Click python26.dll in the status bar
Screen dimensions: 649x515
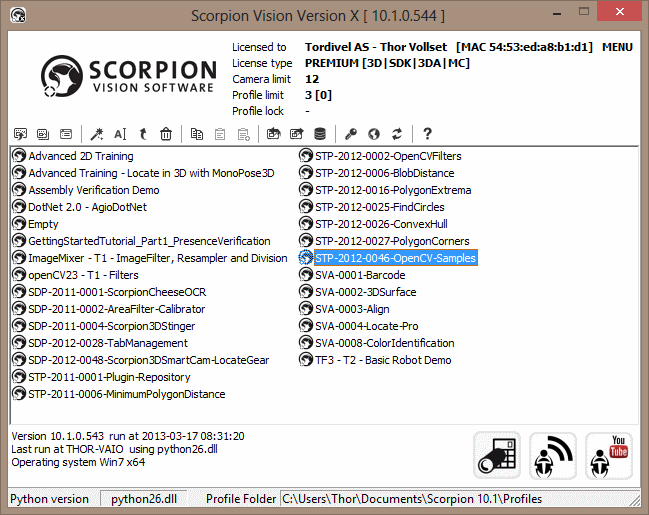tap(144, 499)
